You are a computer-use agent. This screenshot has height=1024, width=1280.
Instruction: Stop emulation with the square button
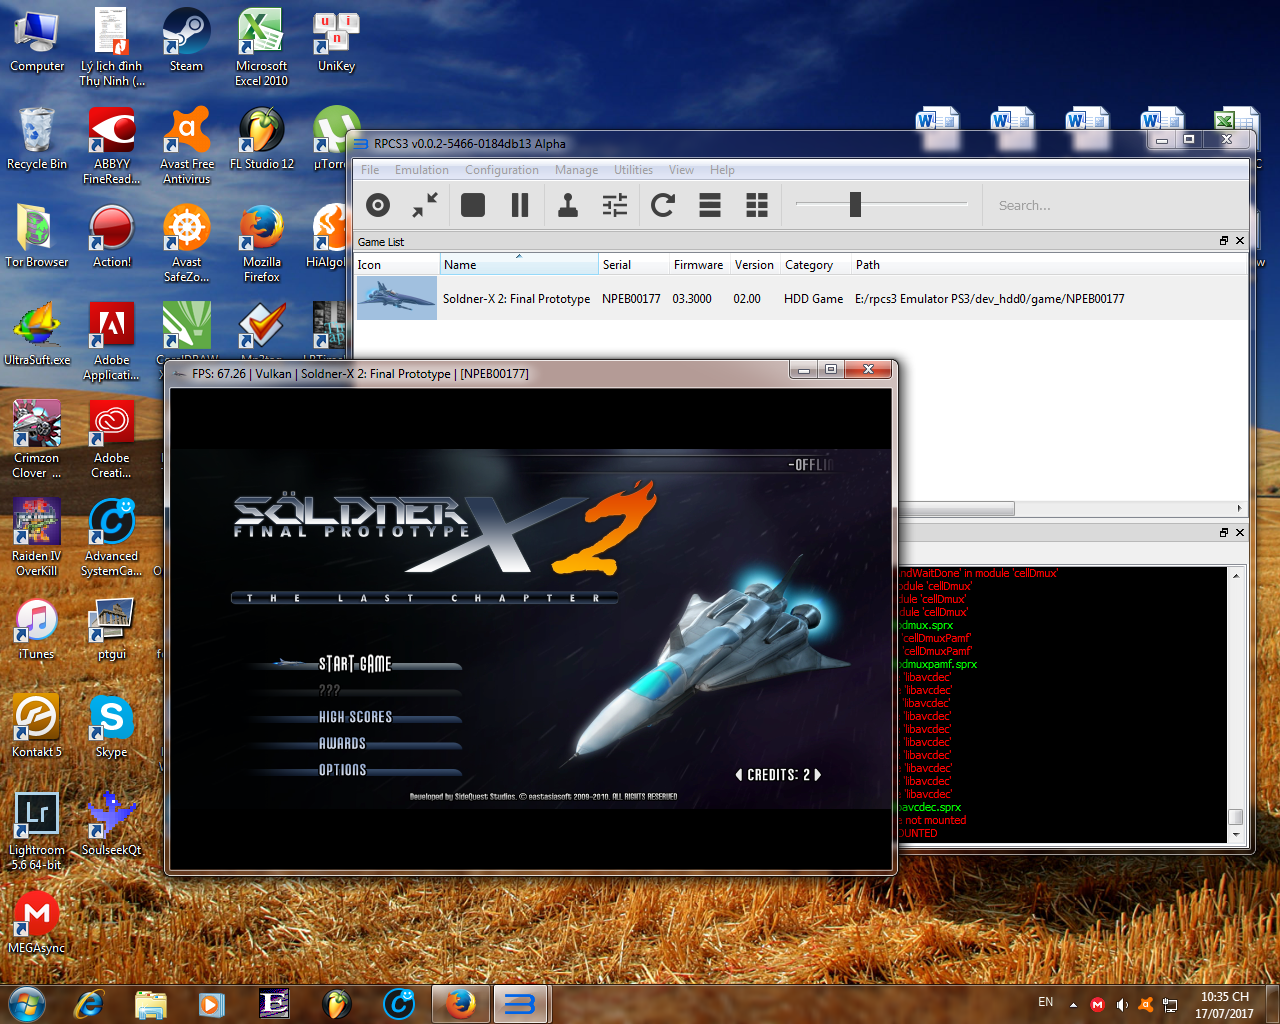tap(473, 206)
